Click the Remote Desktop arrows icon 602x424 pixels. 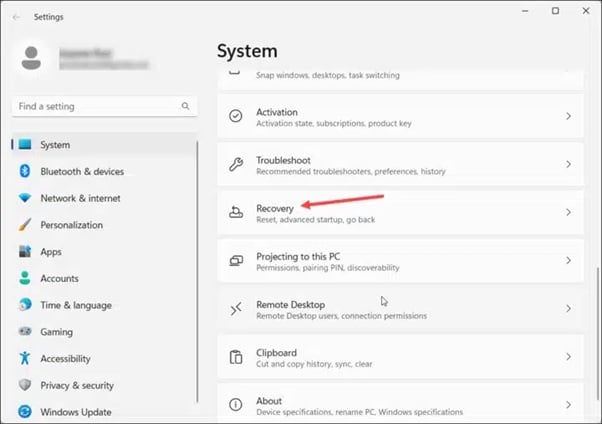(236, 308)
